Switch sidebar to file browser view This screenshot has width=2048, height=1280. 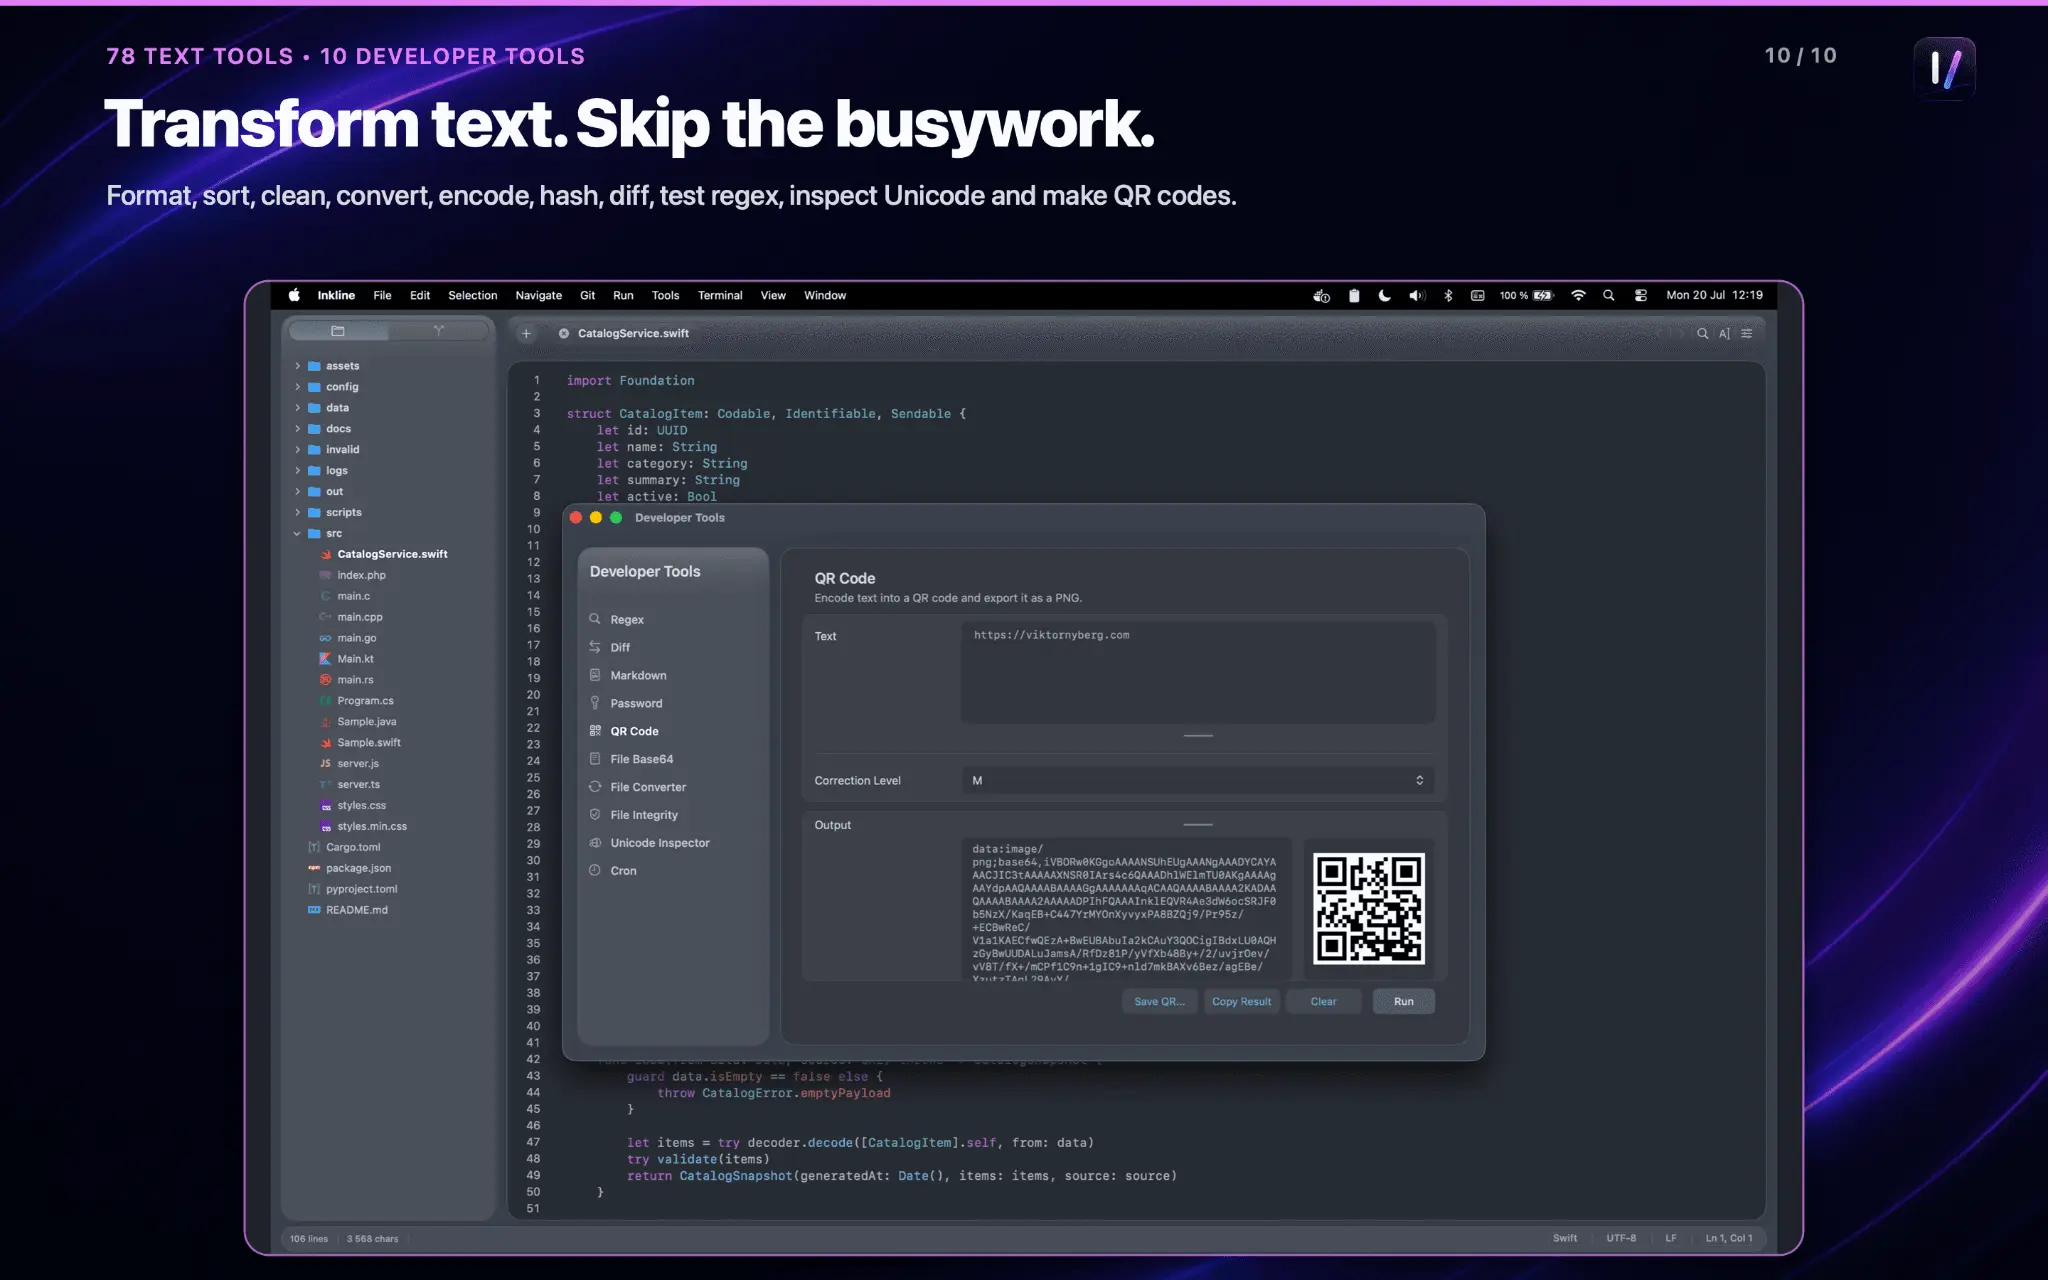pos(338,331)
